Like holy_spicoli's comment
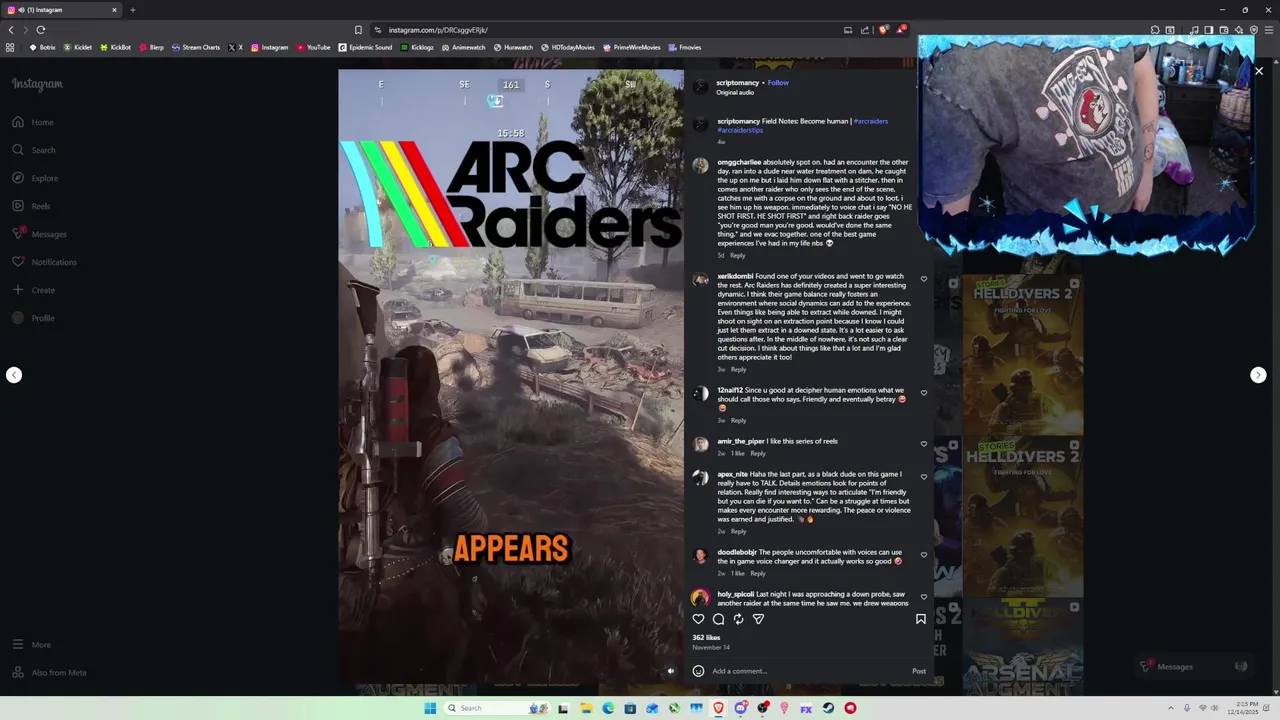This screenshot has width=1280, height=720. (x=924, y=597)
